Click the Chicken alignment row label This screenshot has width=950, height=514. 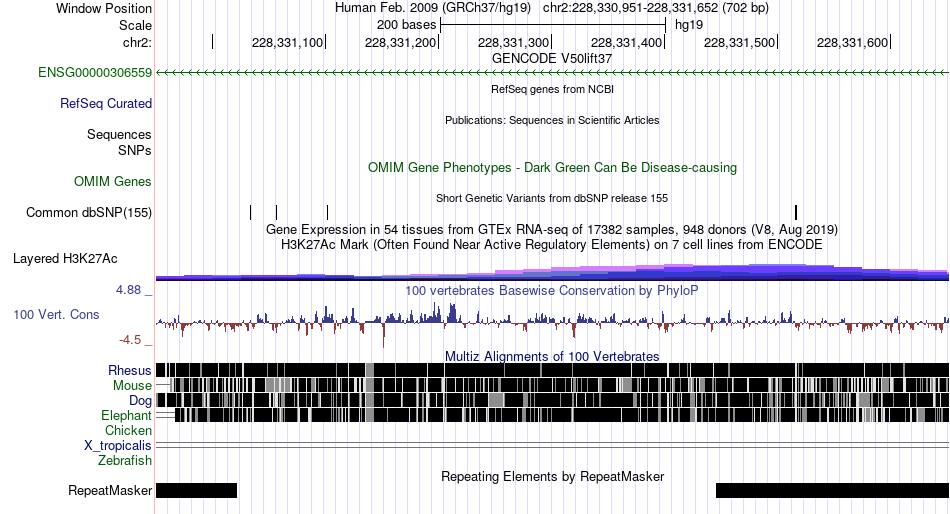[x=128, y=430]
